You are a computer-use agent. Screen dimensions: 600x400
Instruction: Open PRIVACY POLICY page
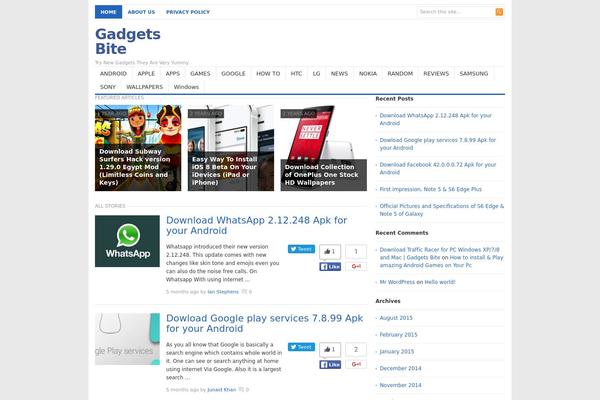point(188,12)
